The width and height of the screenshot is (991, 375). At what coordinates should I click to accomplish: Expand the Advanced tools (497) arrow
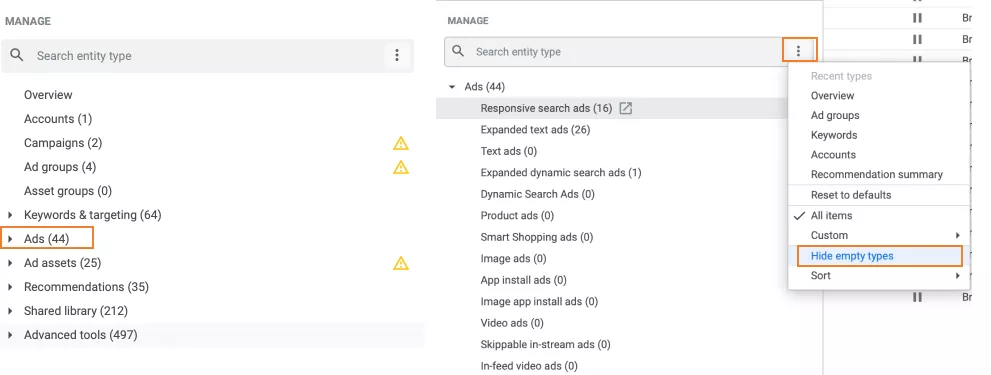coord(10,335)
